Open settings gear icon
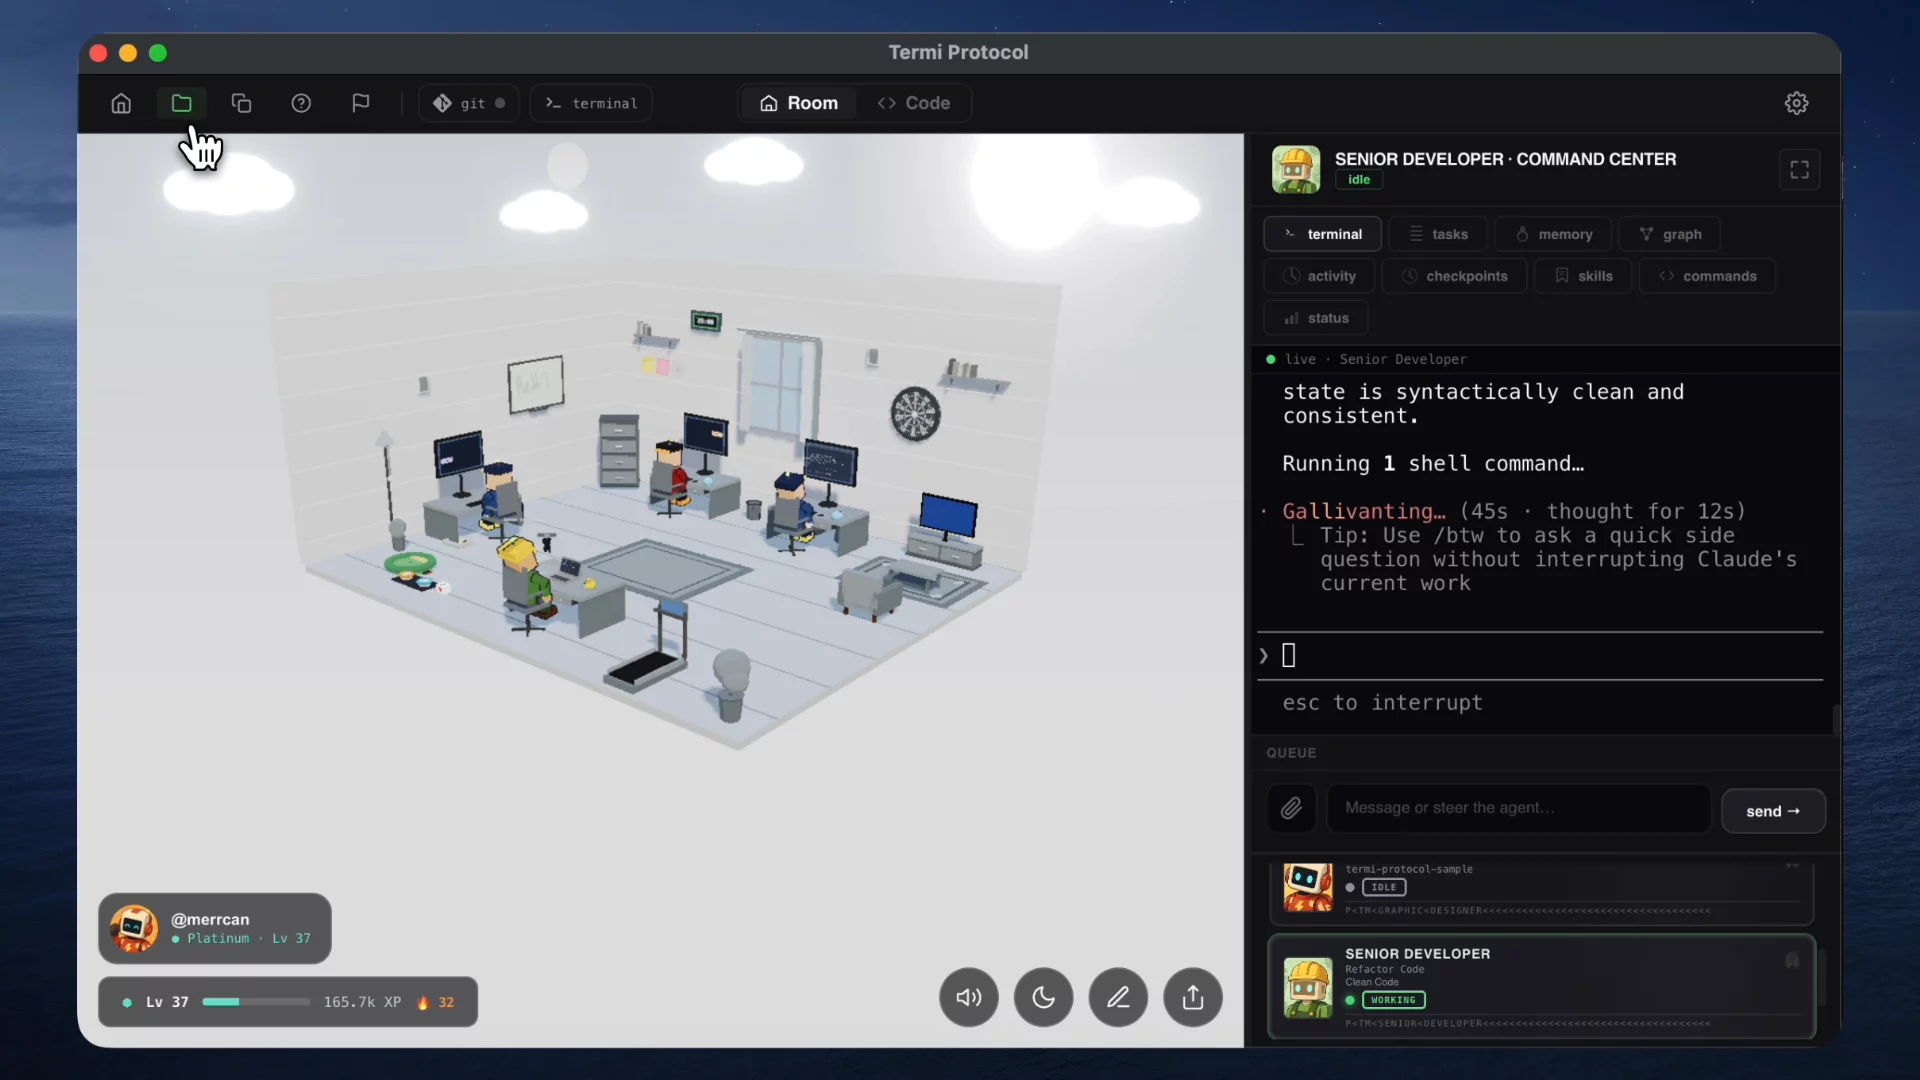The width and height of the screenshot is (1920, 1080). pos(1796,103)
